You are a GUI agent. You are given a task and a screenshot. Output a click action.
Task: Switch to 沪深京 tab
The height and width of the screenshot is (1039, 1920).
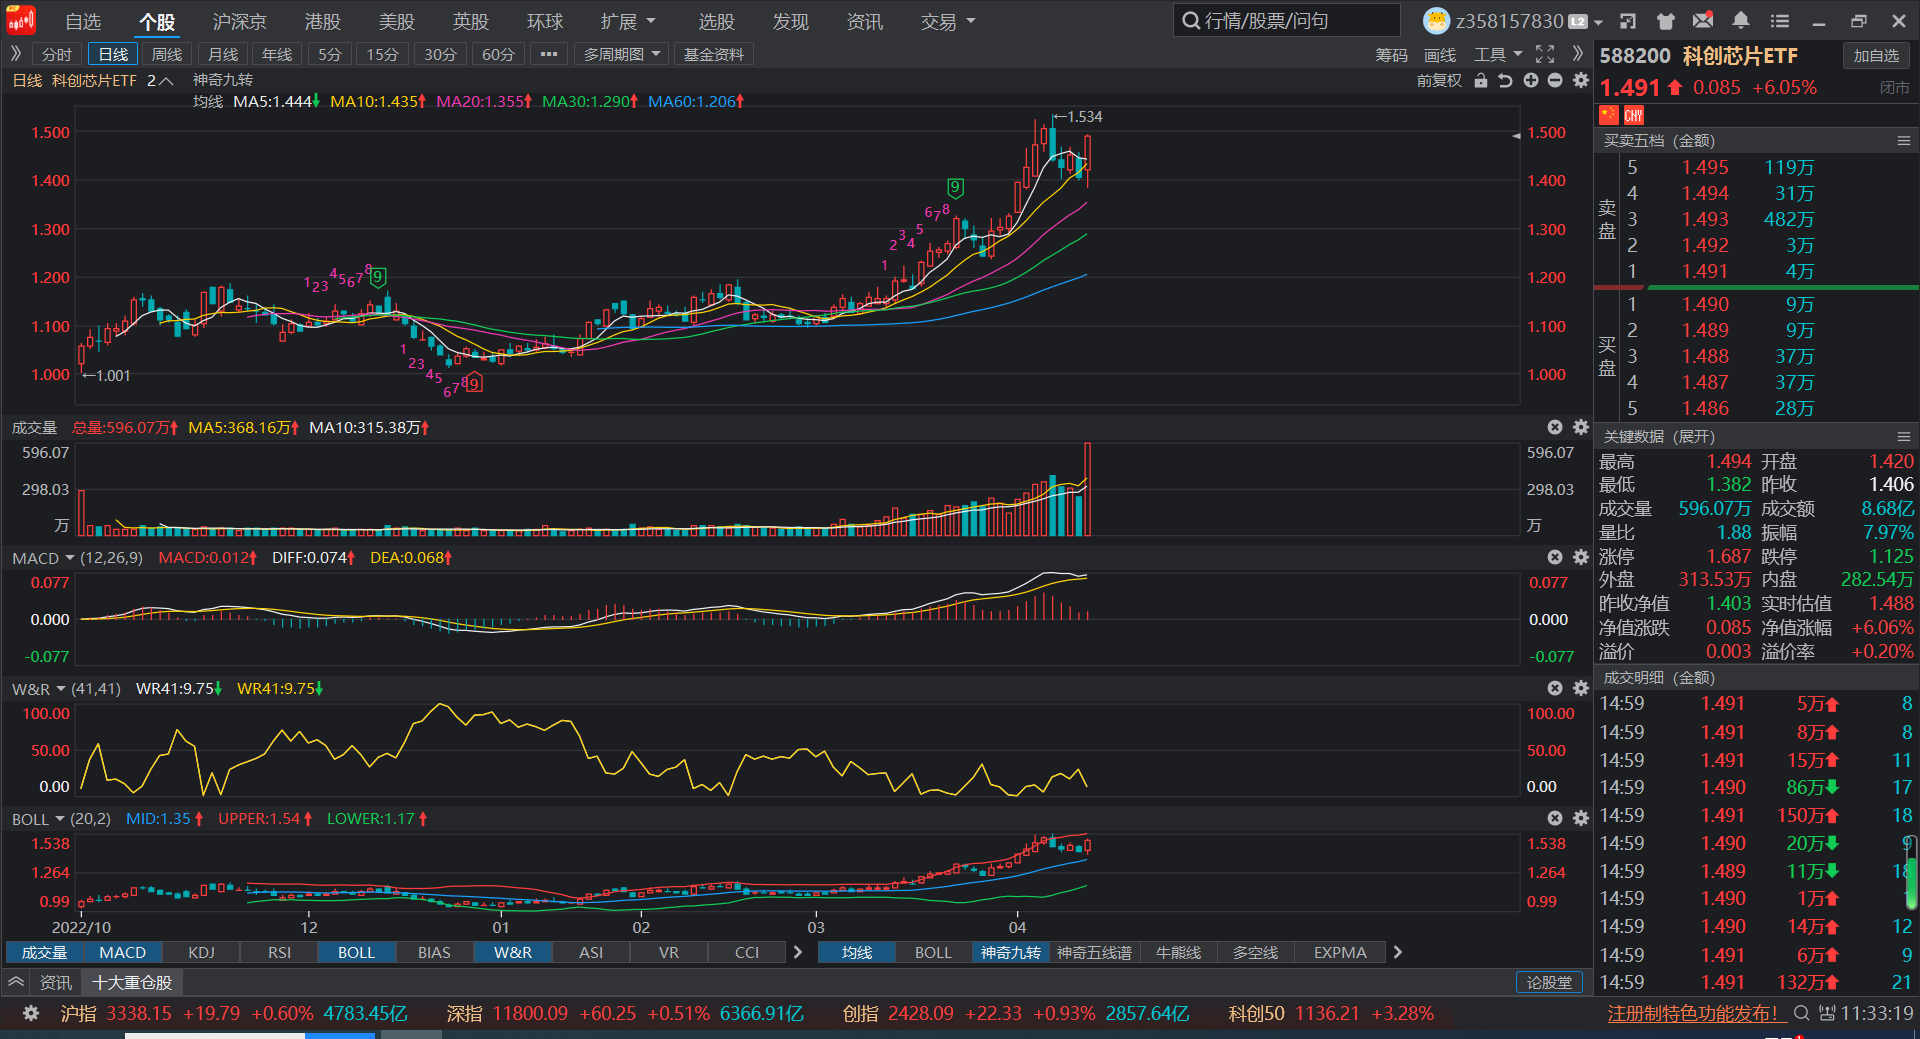pyautogui.click(x=240, y=21)
